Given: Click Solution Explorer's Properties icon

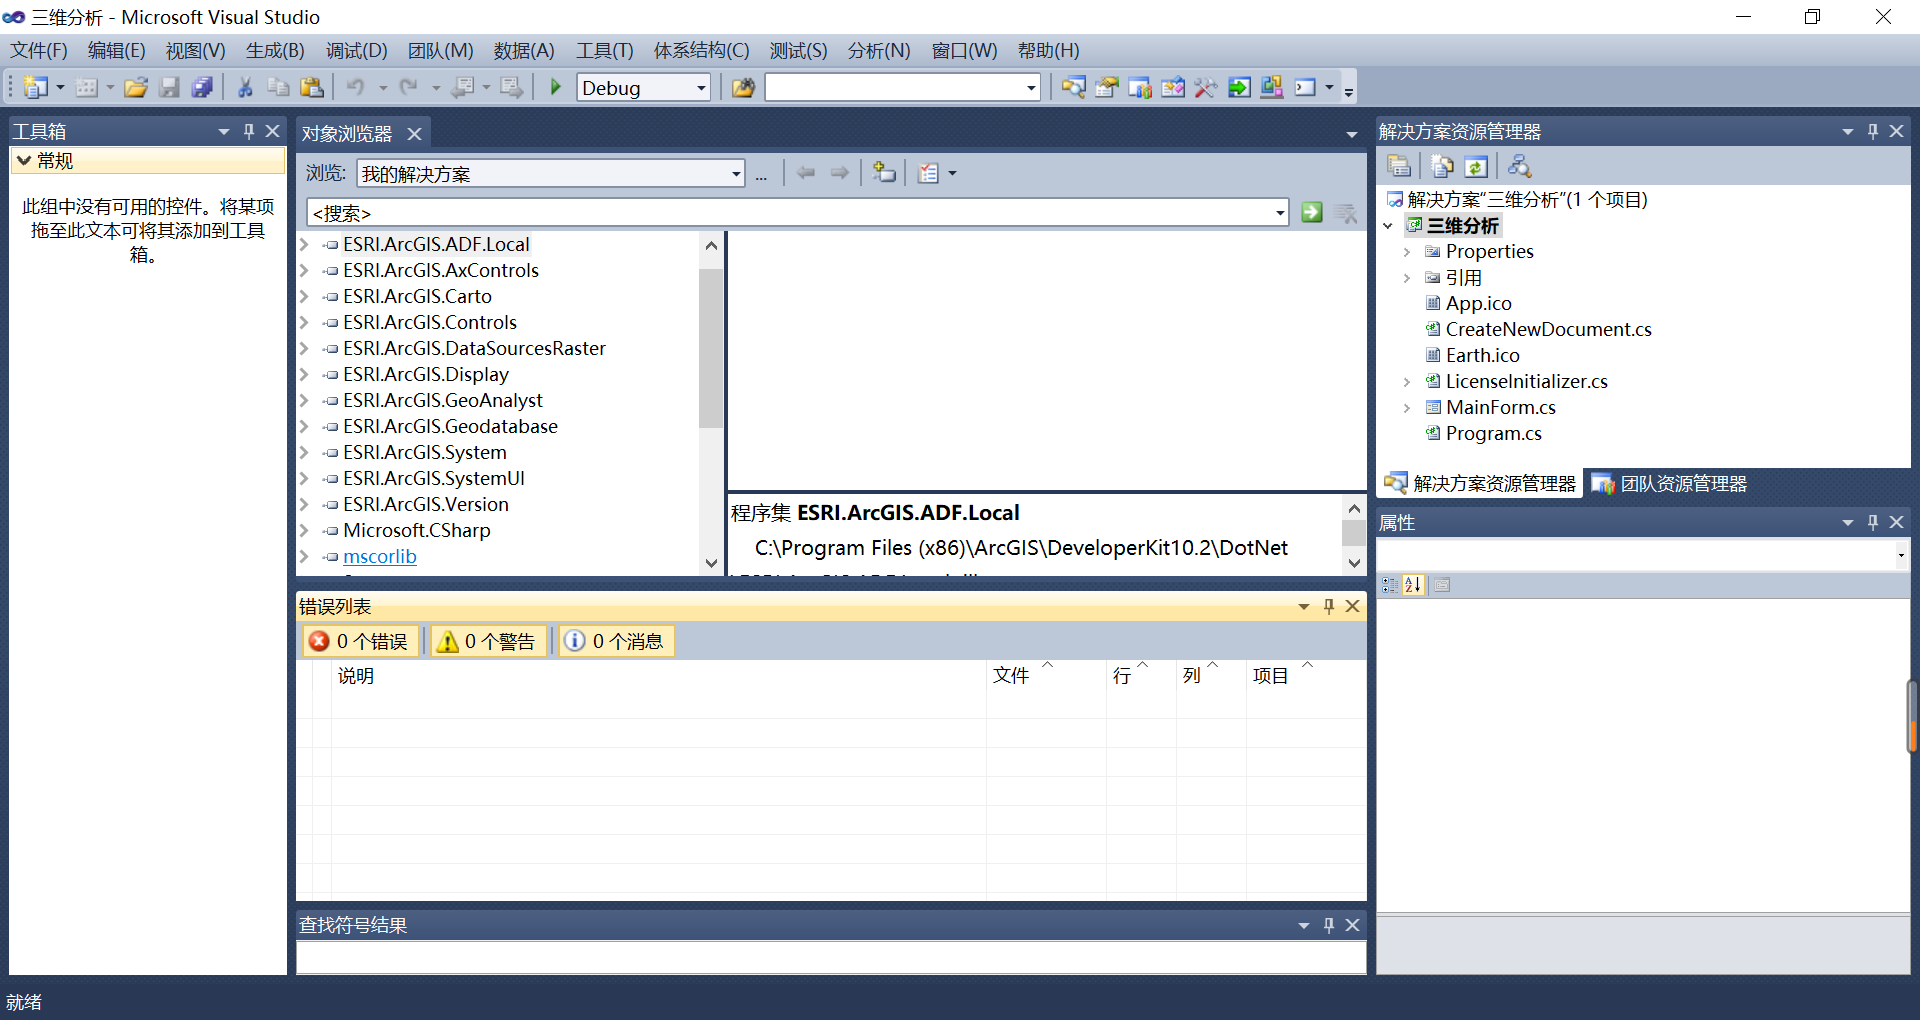Looking at the screenshot, I should point(1399,166).
